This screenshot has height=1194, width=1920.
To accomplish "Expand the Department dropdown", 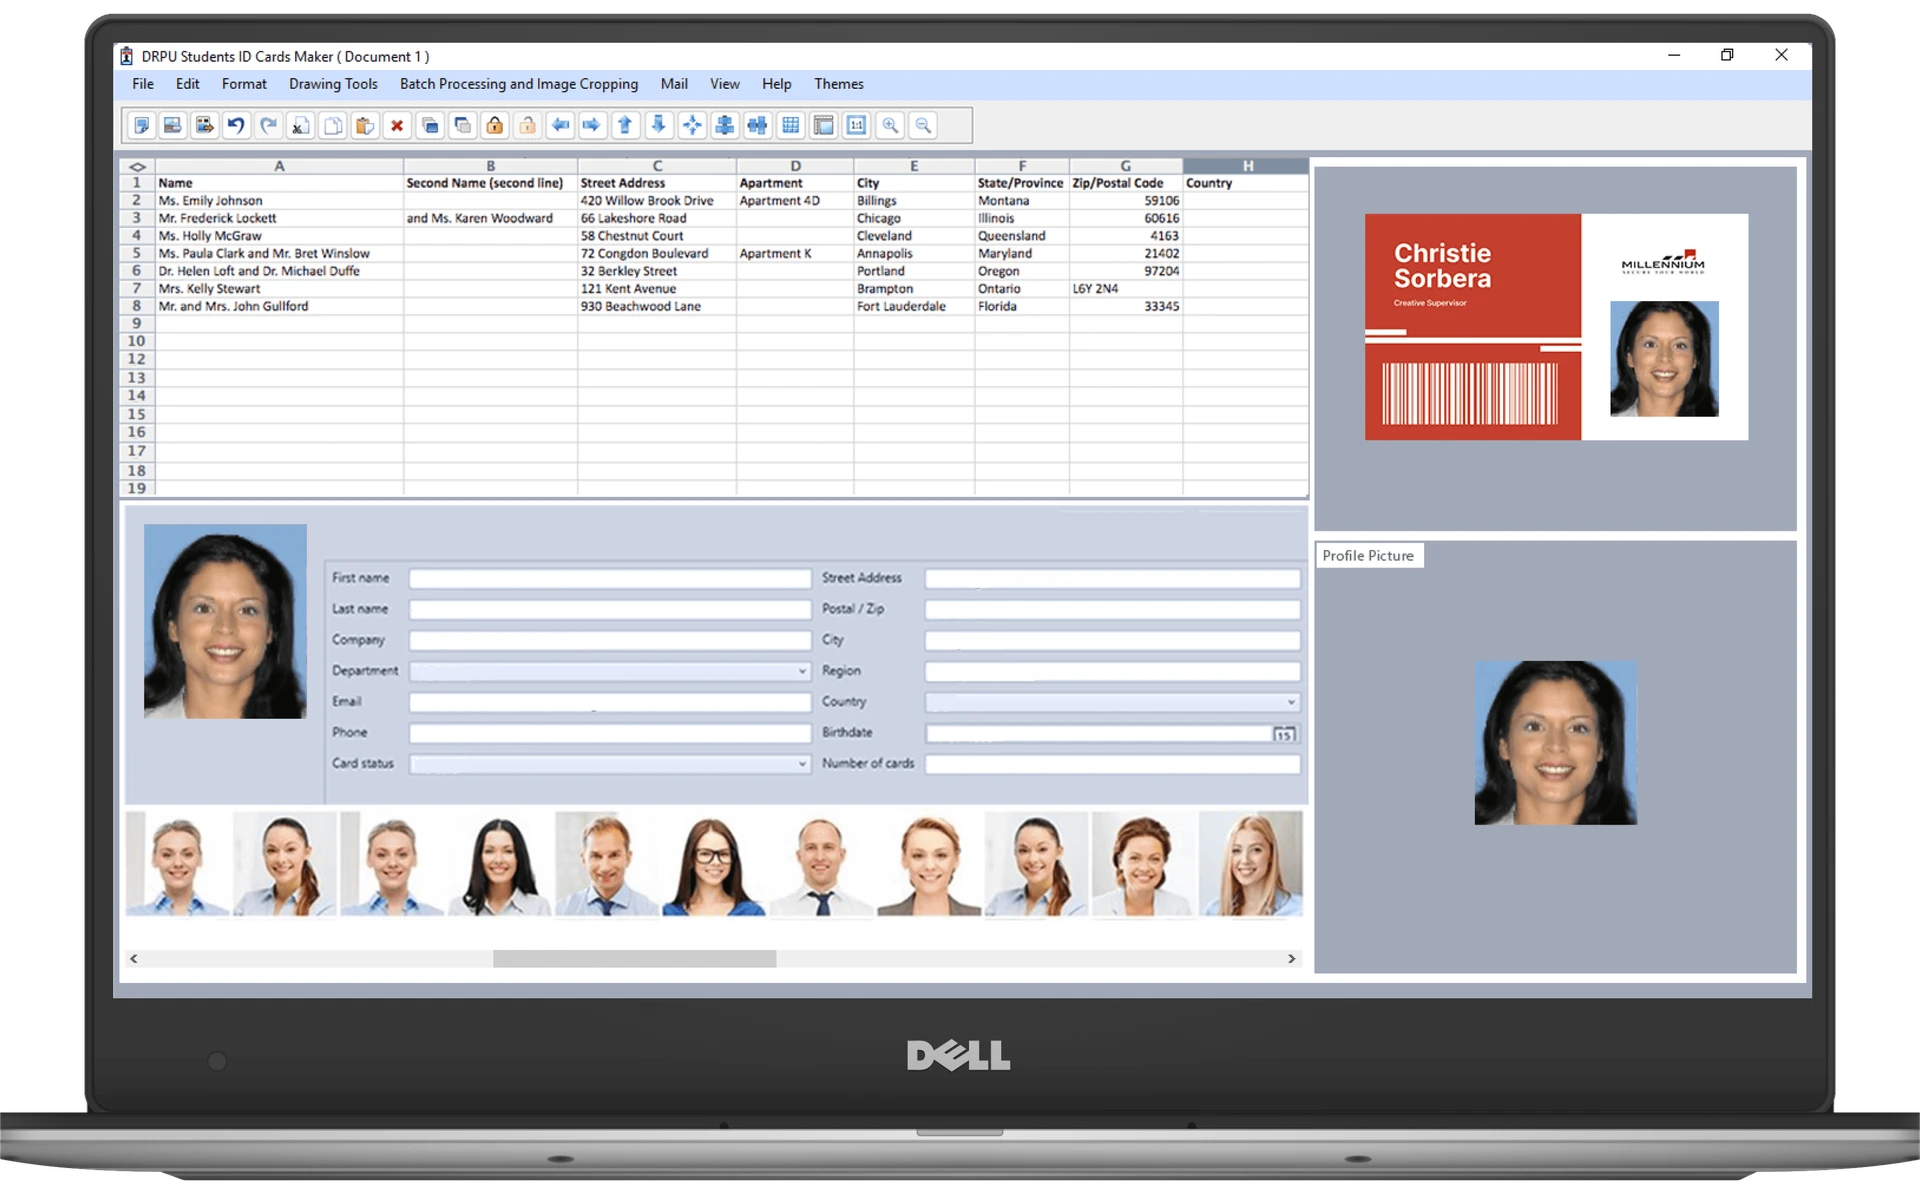I will coord(802,671).
